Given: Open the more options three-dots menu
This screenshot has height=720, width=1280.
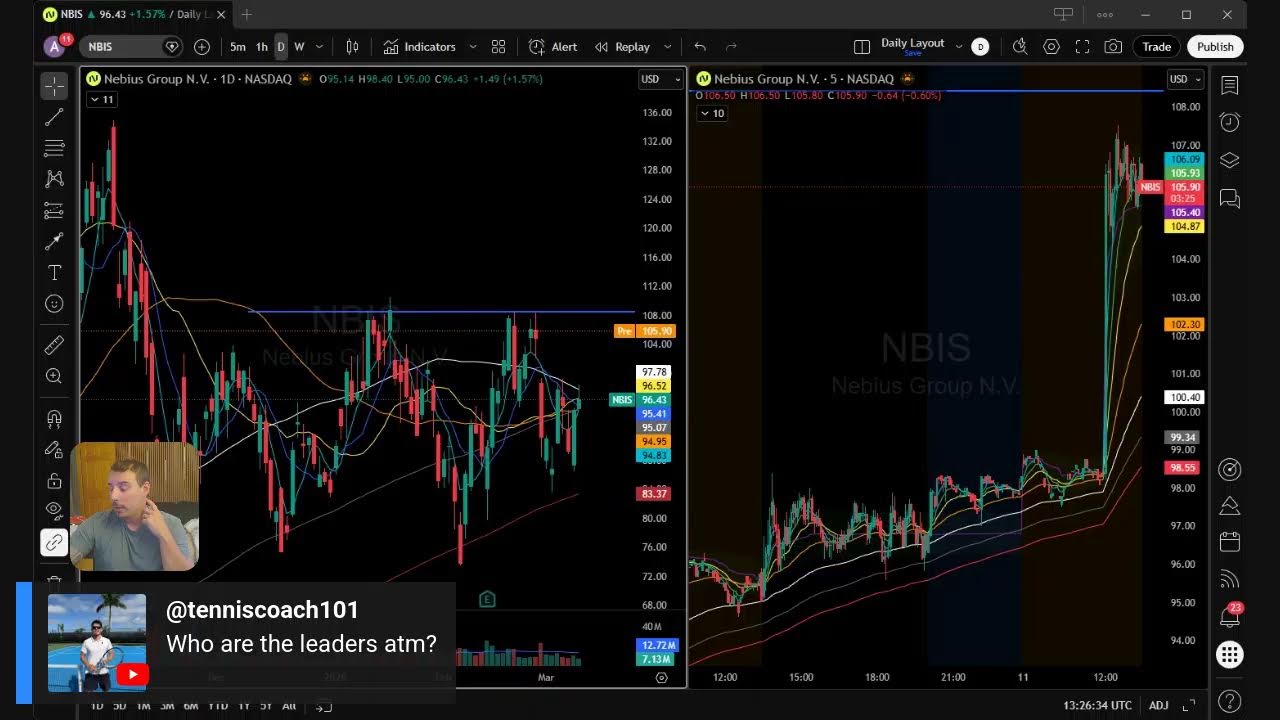Looking at the screenshot, I should (x=1105, y=14).
